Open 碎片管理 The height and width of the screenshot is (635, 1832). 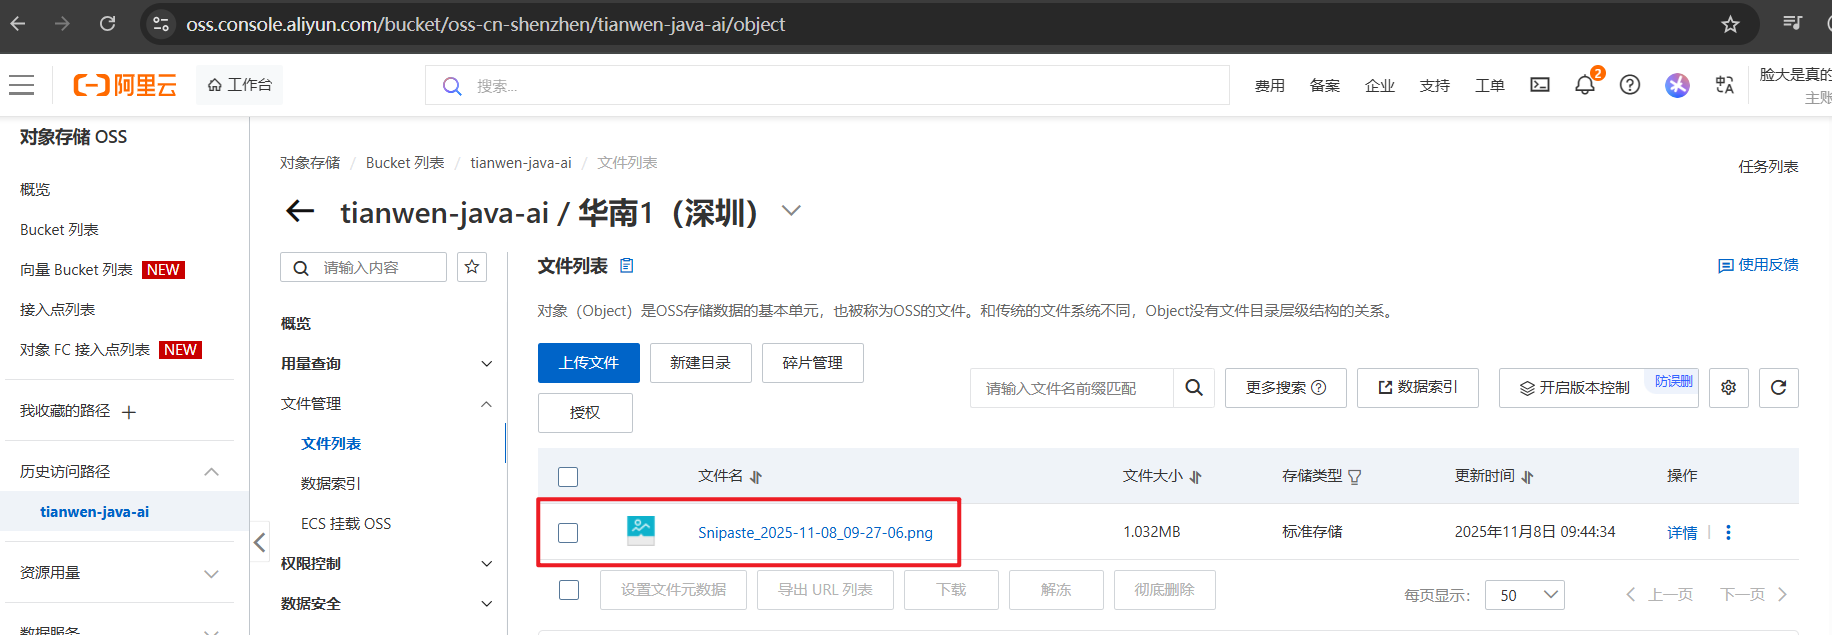pyautogui.click(x=812, y=363)
